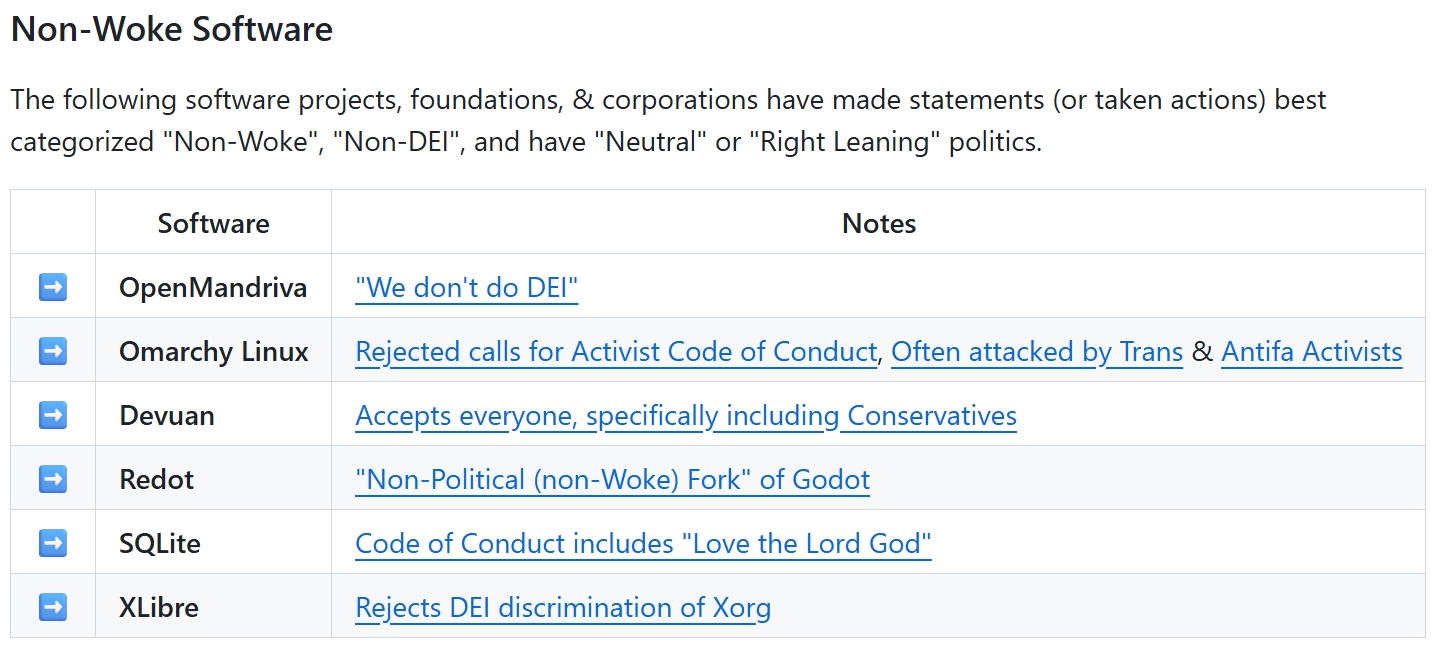Open the "We don't do DEI" link
The image size is (1447, 657).
point(467,289)
